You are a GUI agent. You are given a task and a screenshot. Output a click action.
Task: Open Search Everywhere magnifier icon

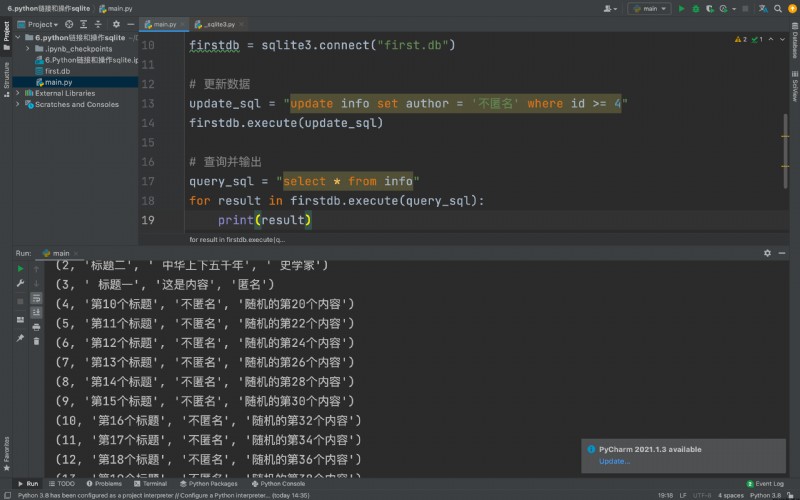tap(778, 9)
